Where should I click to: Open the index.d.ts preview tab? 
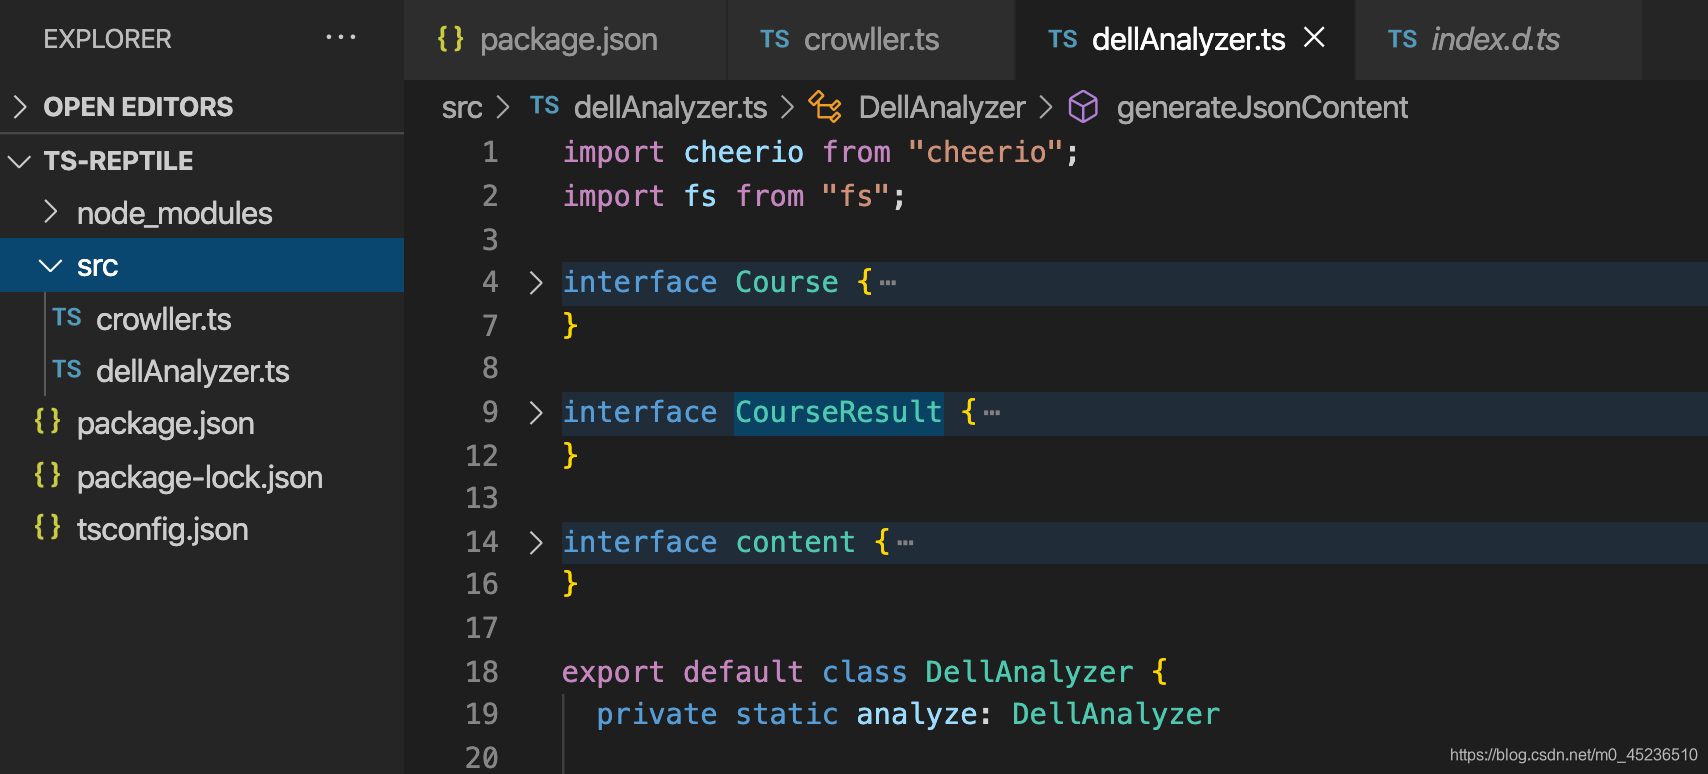1498,39
